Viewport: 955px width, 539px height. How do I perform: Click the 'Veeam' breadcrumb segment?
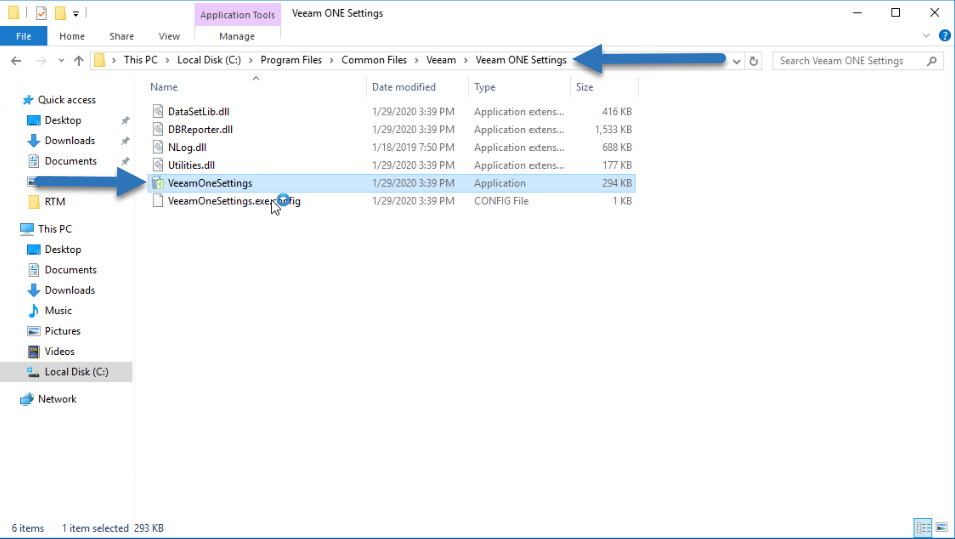pyautogui.click(x=441, y=60)
